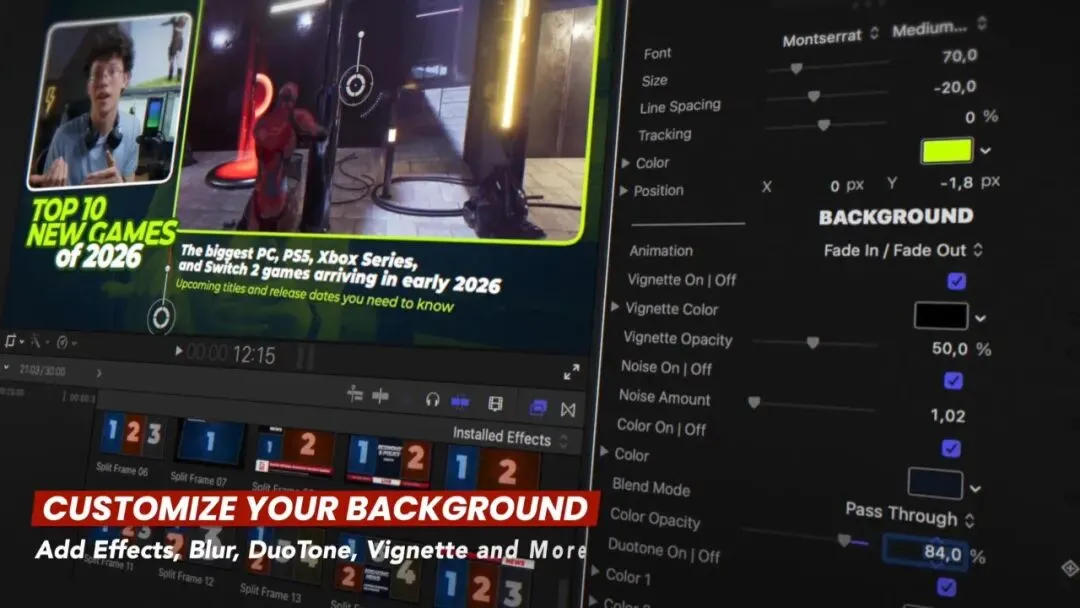Play the viewer with the play button
Image resolution: width=1080 pixels, height=608 pixels.
click(178, 351)
